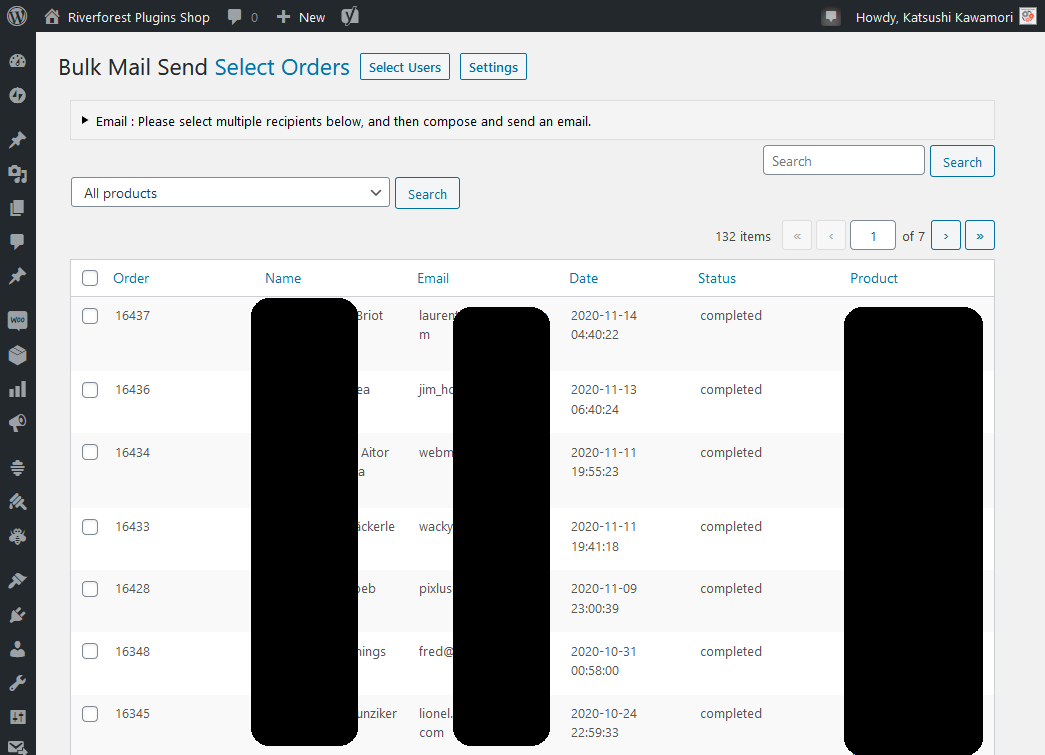Go to next page of orders

945,236
